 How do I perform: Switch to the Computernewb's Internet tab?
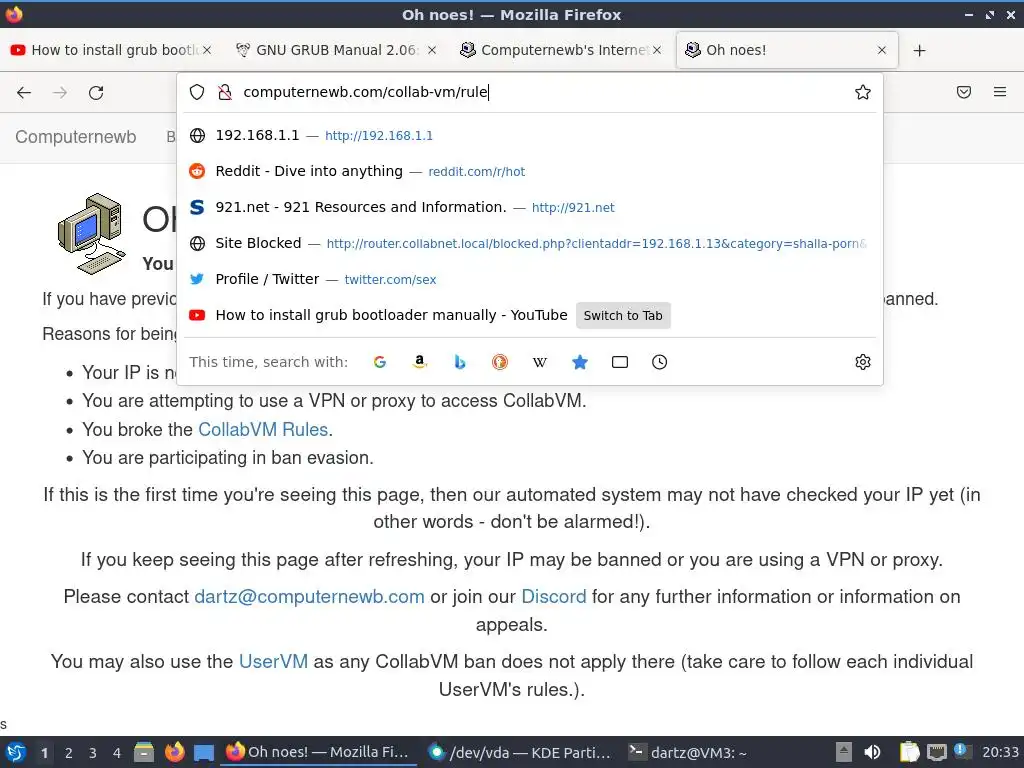(x=560, y=50)
